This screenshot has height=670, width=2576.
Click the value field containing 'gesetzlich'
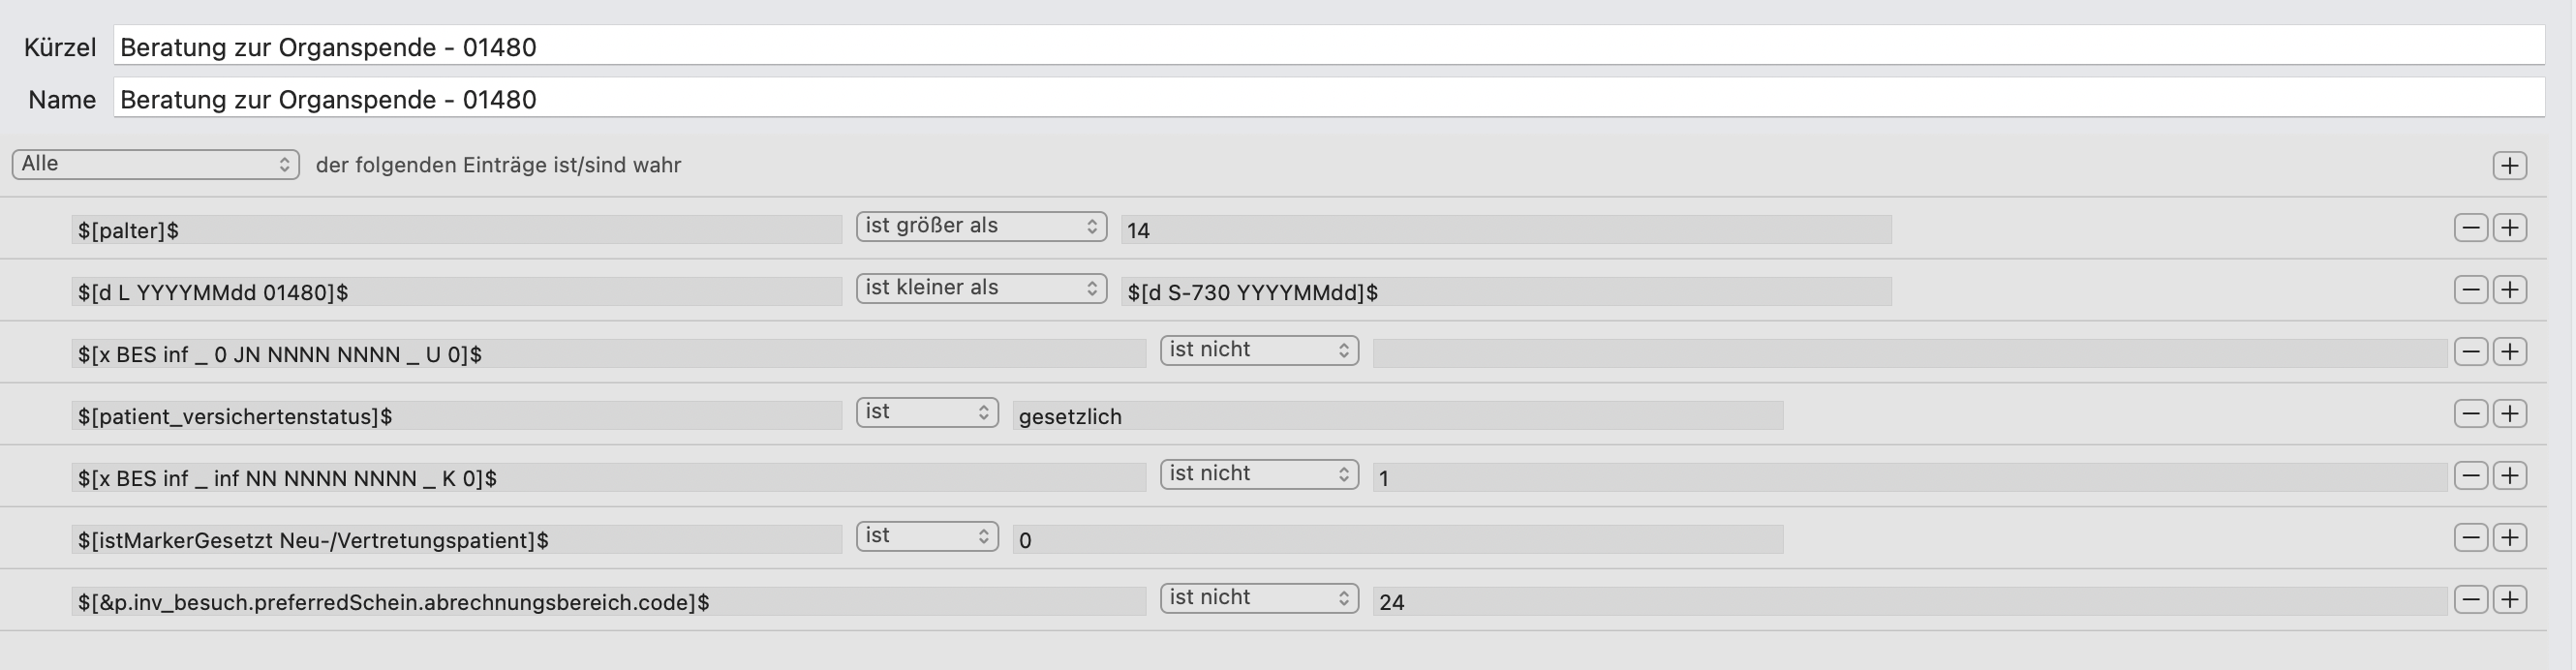(x=1396, y=416)
